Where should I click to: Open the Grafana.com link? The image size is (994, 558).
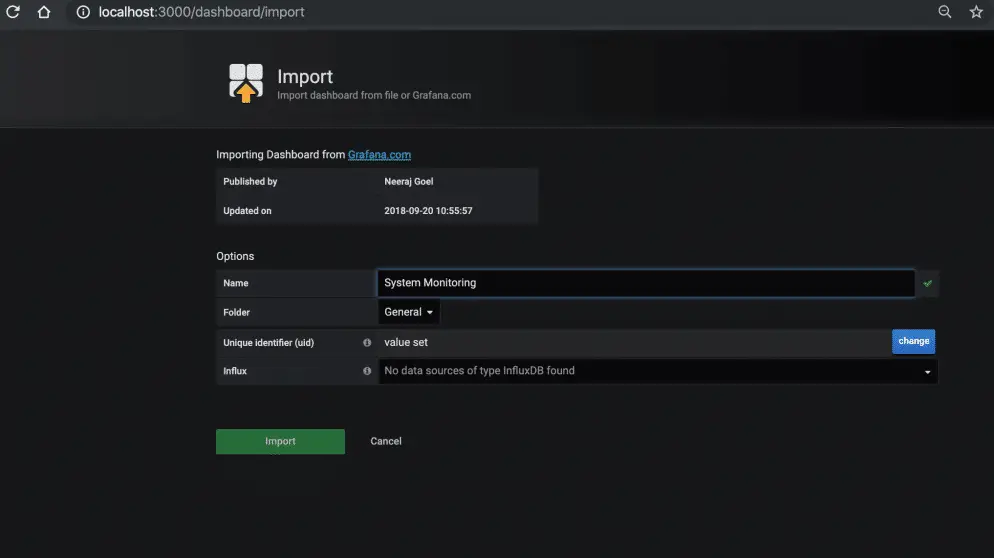point(379,155)
